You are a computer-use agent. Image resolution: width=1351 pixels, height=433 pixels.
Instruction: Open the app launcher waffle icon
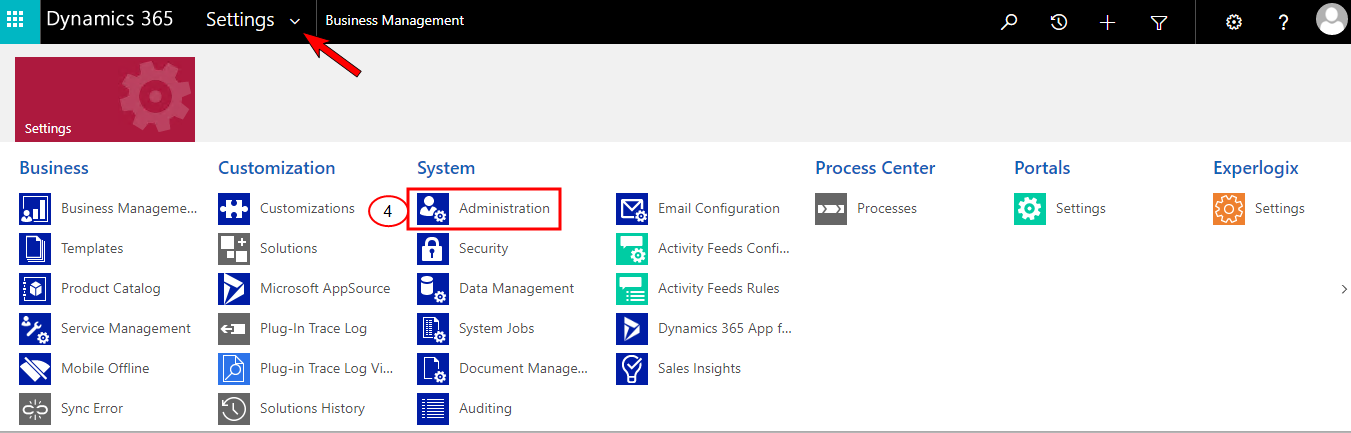coord(16,20)
